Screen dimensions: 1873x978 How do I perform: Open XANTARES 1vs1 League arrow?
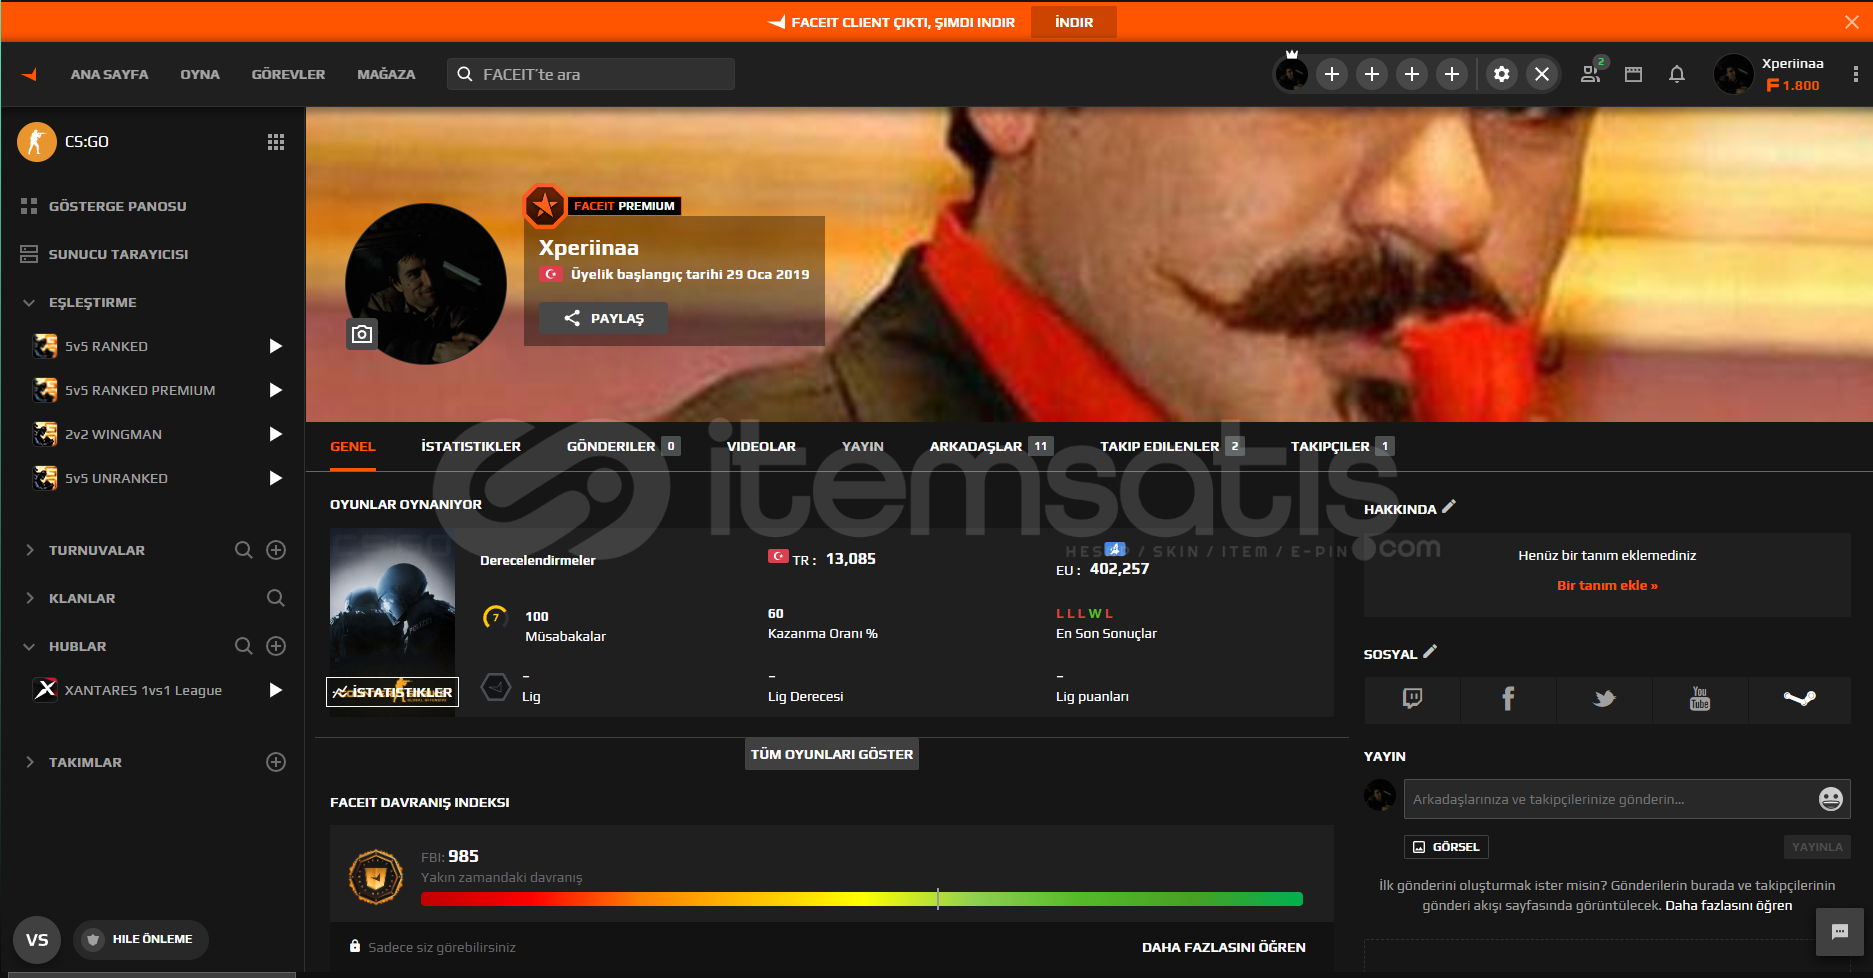(276, 690)
